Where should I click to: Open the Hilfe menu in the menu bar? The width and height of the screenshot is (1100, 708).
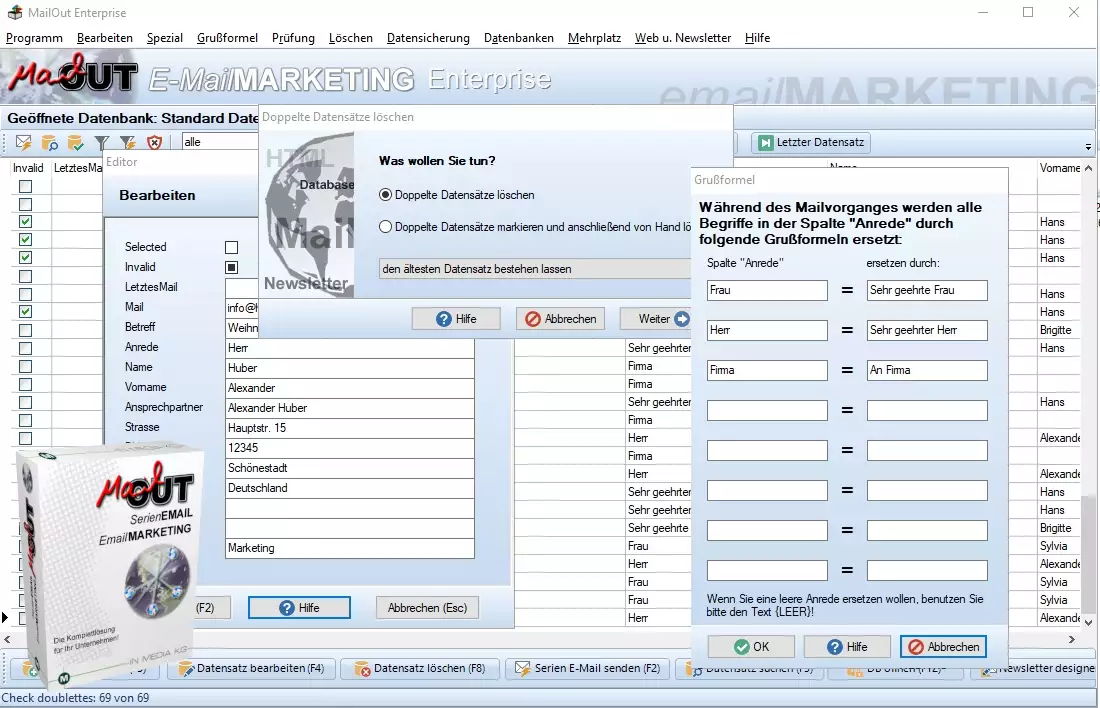(x=757, y=38)
